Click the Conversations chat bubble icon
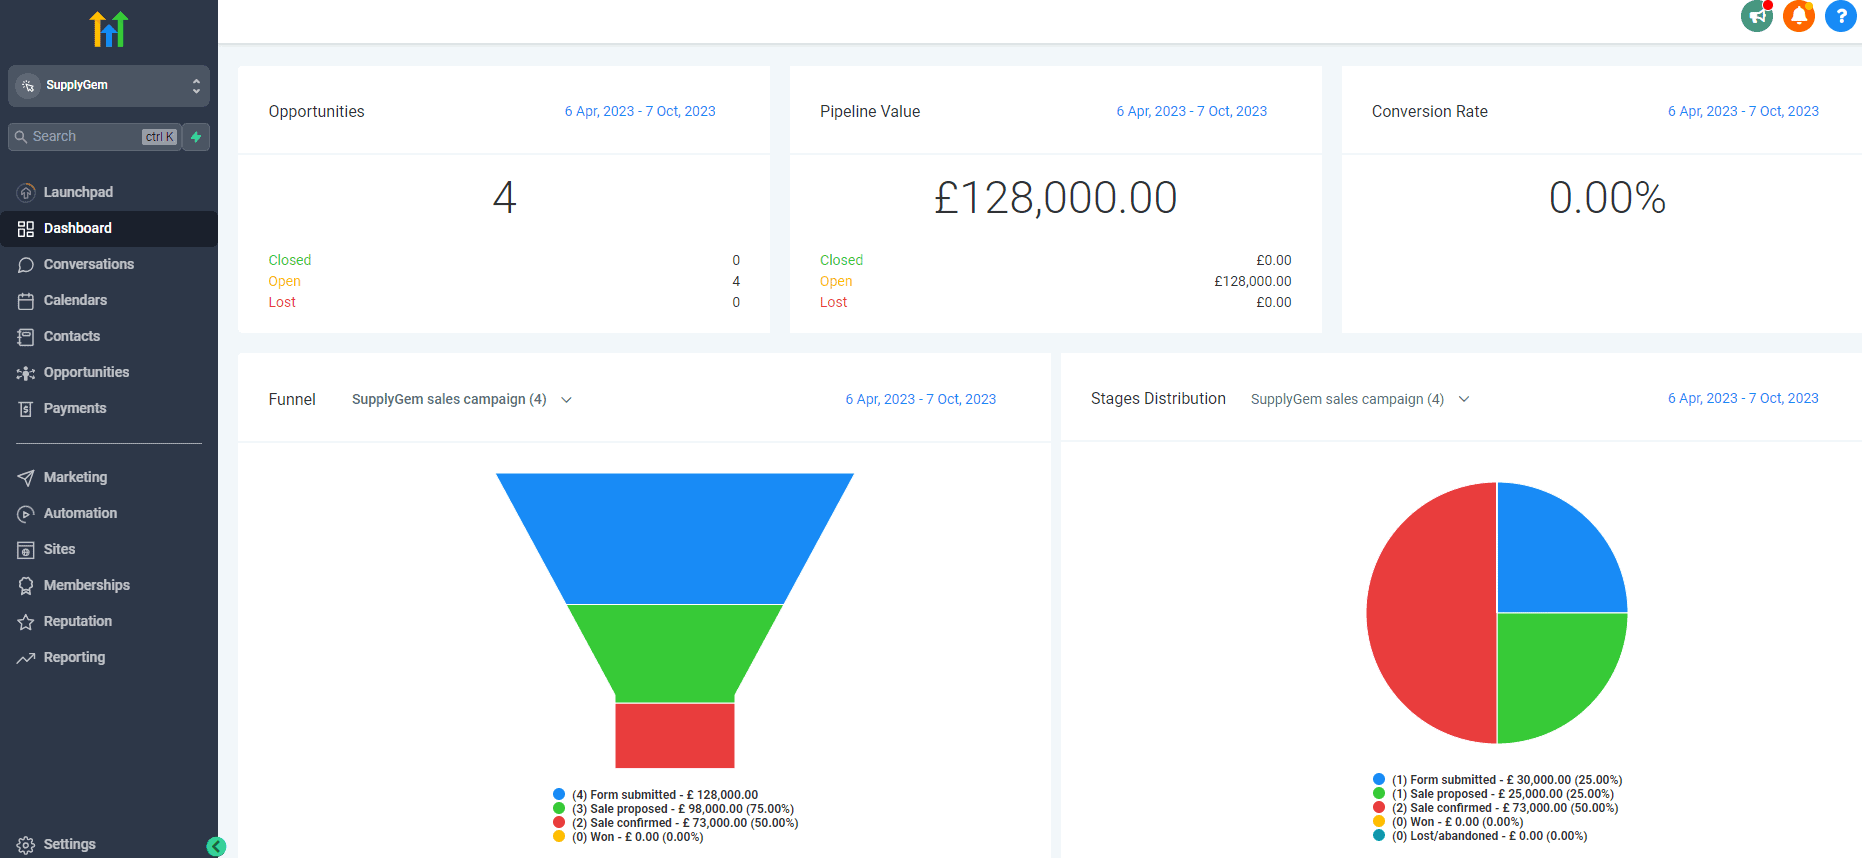Viewport: 1862px width, 858px height. click(26, 265)
